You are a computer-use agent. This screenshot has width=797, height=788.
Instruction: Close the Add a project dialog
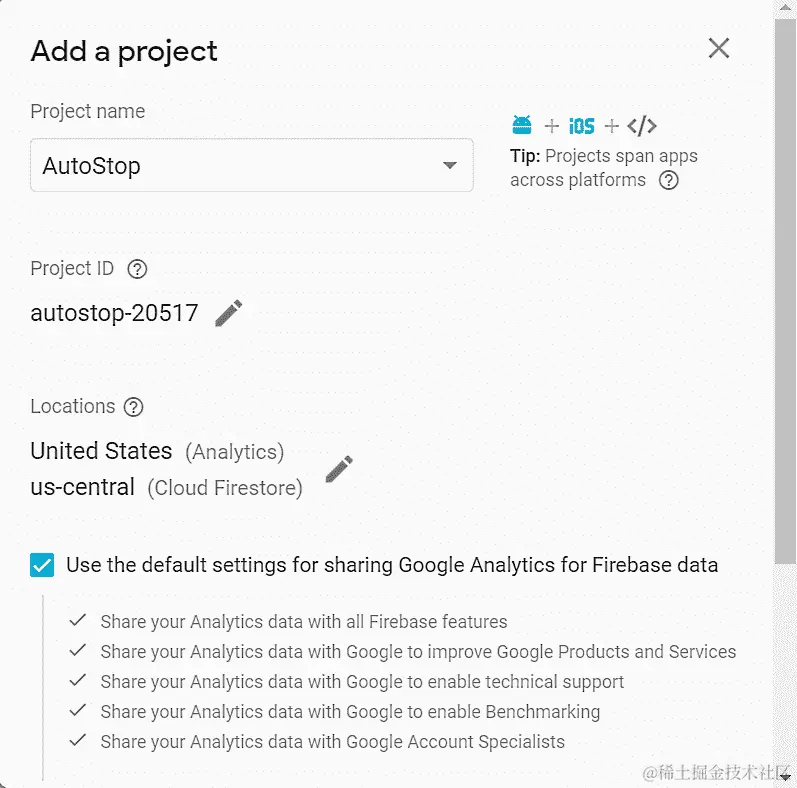click(718, 48)
